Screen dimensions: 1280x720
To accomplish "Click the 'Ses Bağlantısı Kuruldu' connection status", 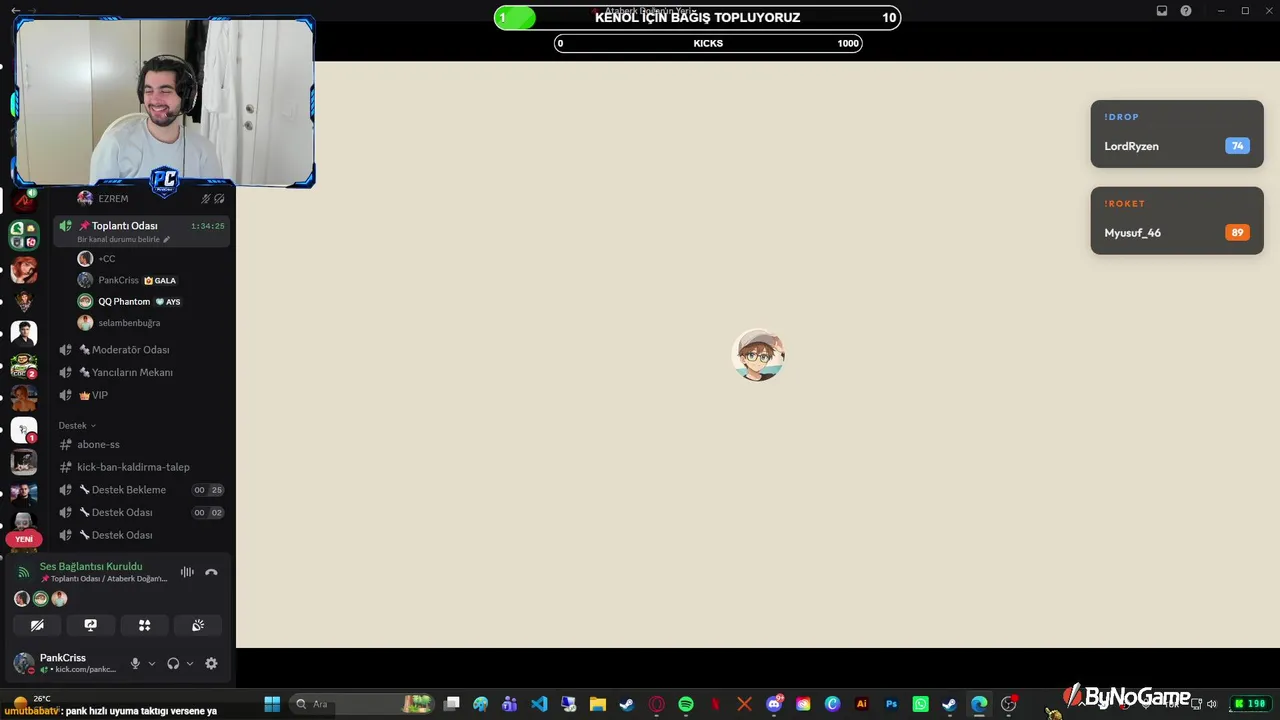I will (x=91, y=566).
